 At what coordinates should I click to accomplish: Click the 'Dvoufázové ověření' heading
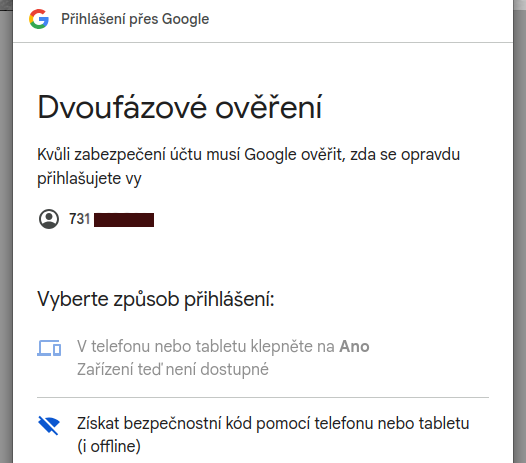pyautogui.click(x=180, y=107)
